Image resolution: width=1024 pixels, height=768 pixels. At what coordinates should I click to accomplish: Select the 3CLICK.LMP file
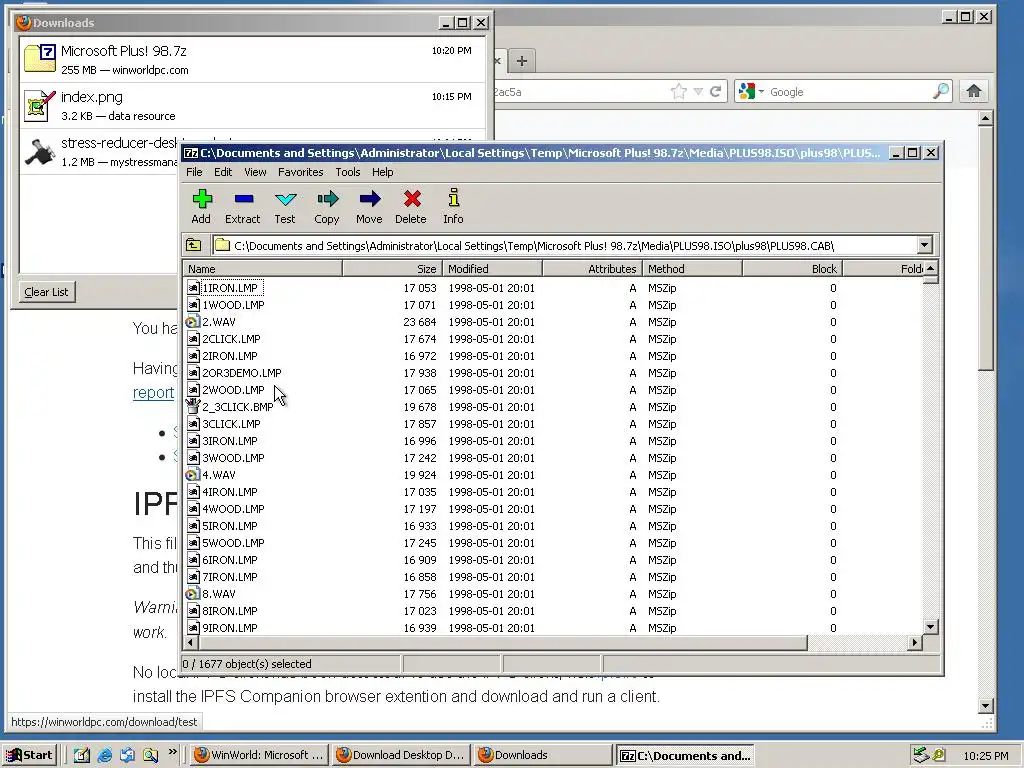tap(231, 424)
